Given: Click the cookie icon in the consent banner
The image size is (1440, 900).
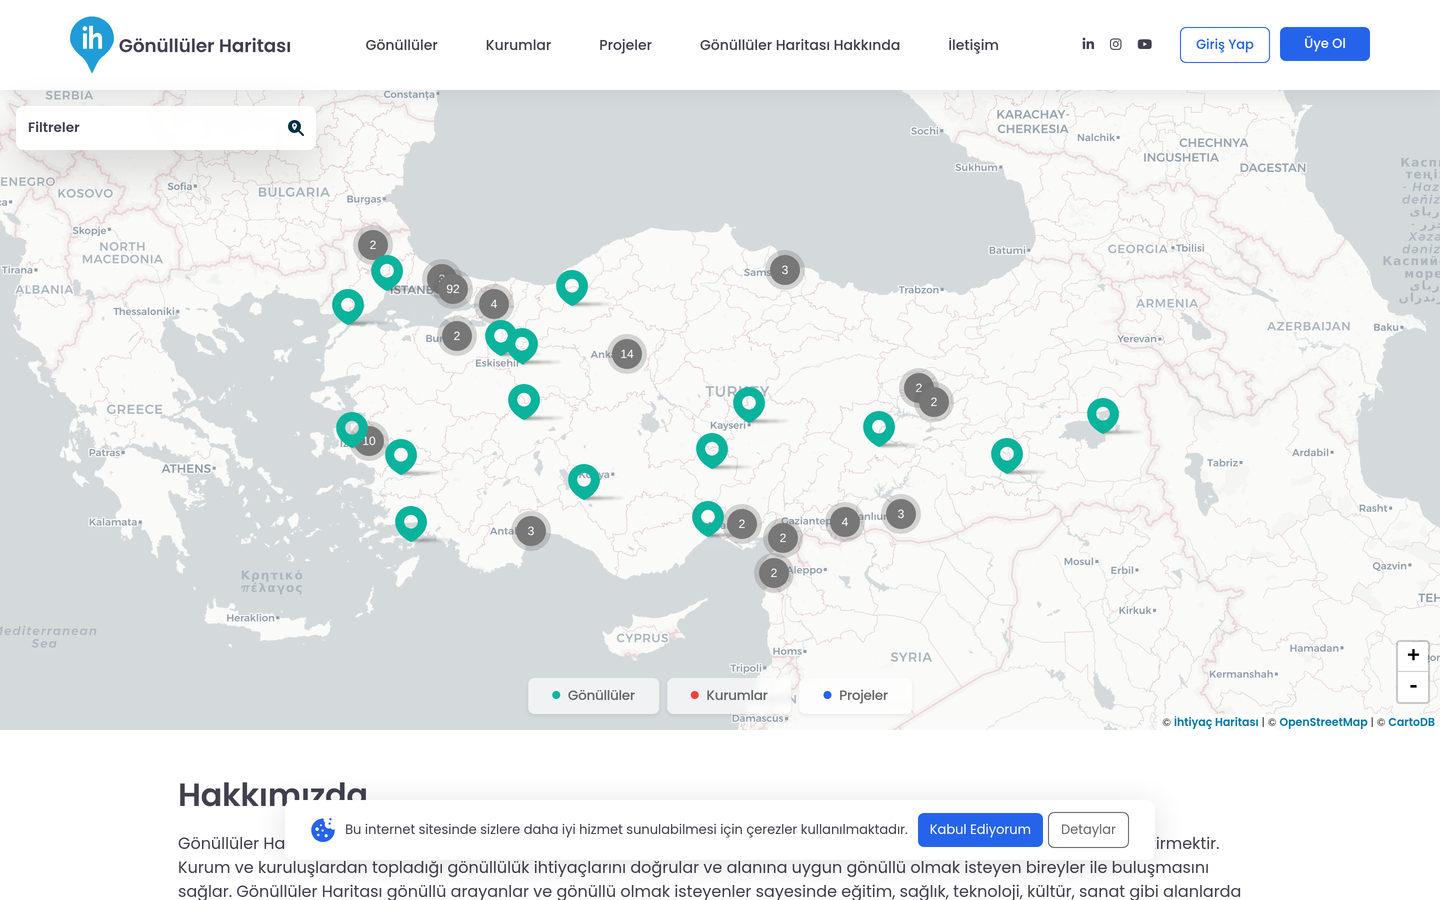Looking at the screenshot, I should point(323,830).
